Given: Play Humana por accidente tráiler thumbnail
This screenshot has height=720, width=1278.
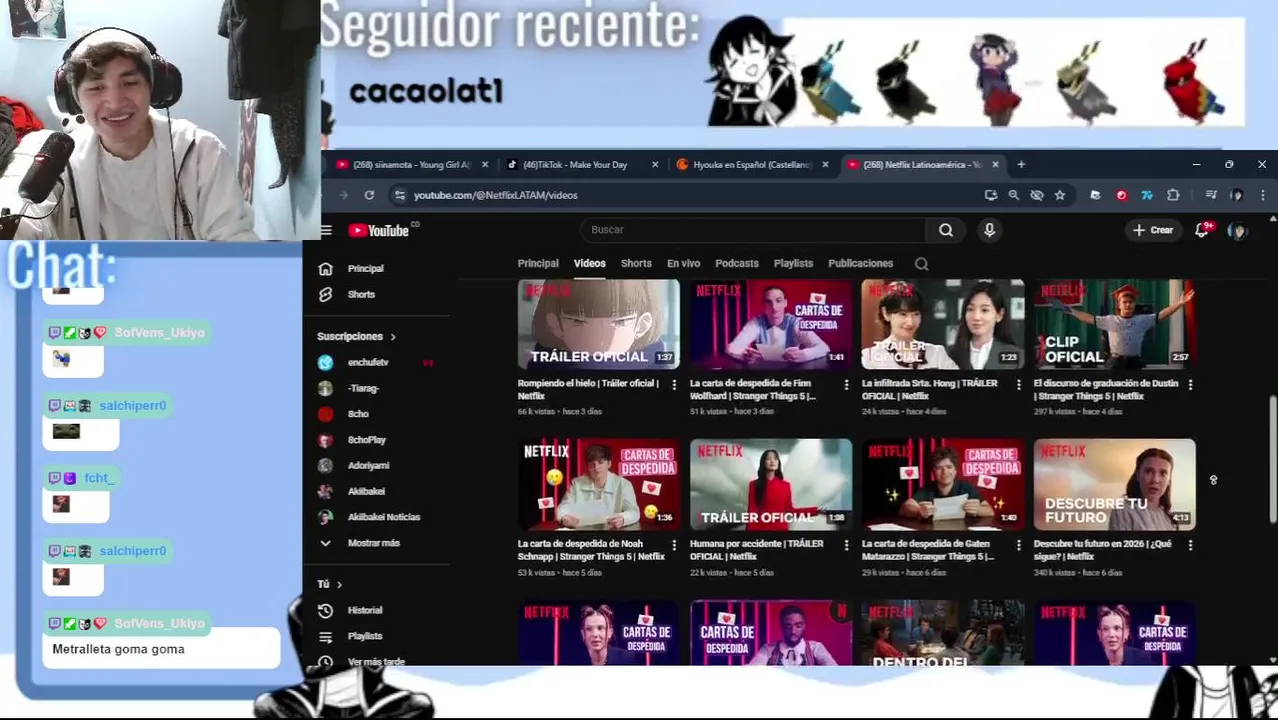Looking at the screenshot, I should pyautogui.click(x=771, y=484).
